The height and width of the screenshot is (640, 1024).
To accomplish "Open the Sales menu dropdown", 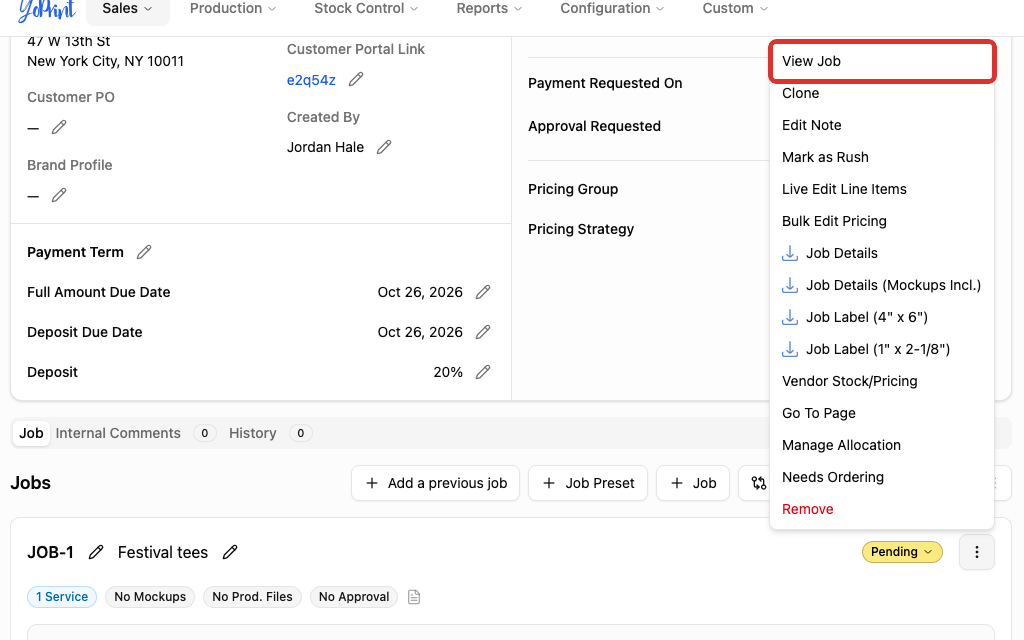I will 127,8.
